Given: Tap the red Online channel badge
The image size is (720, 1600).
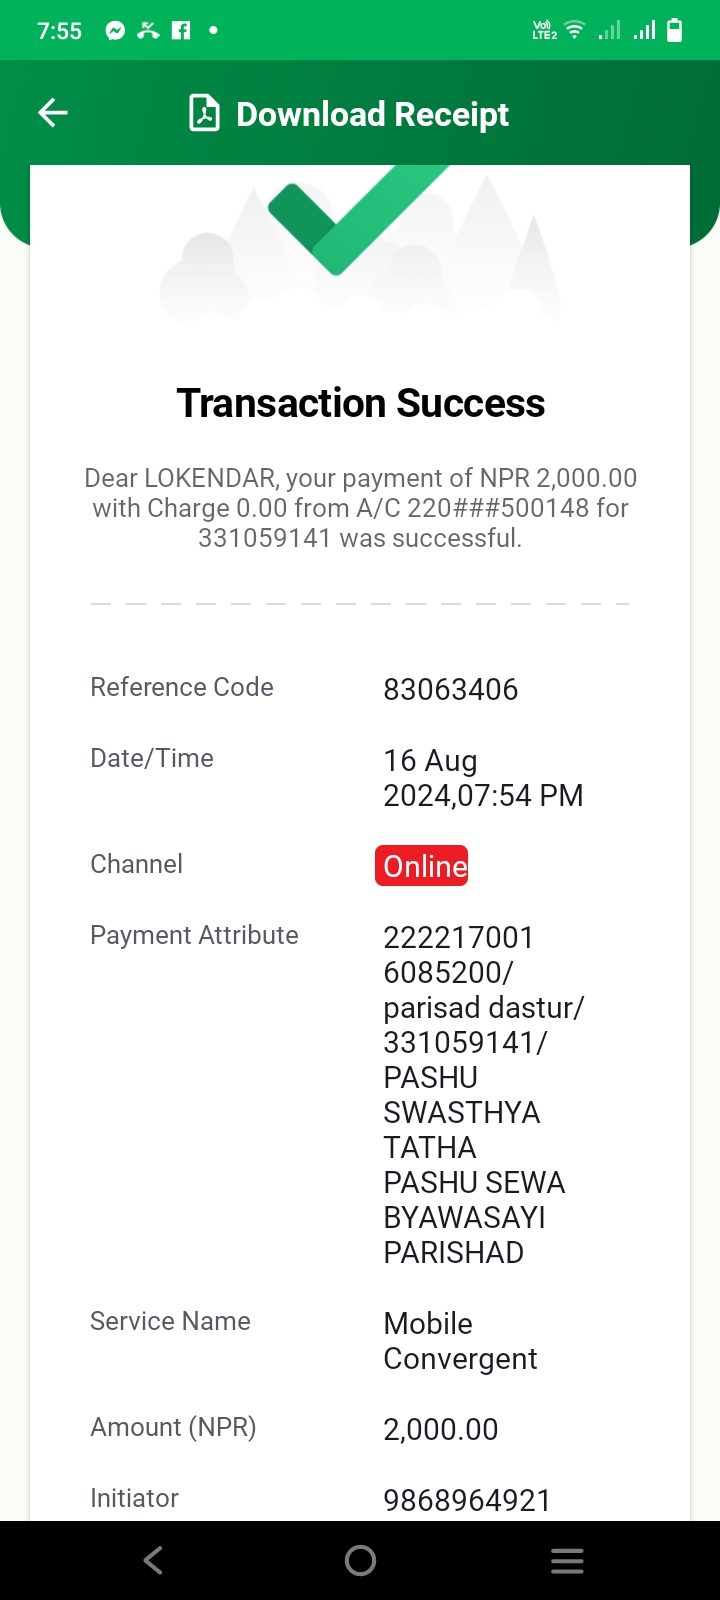Looking at the screenshot, I should 422,866.
